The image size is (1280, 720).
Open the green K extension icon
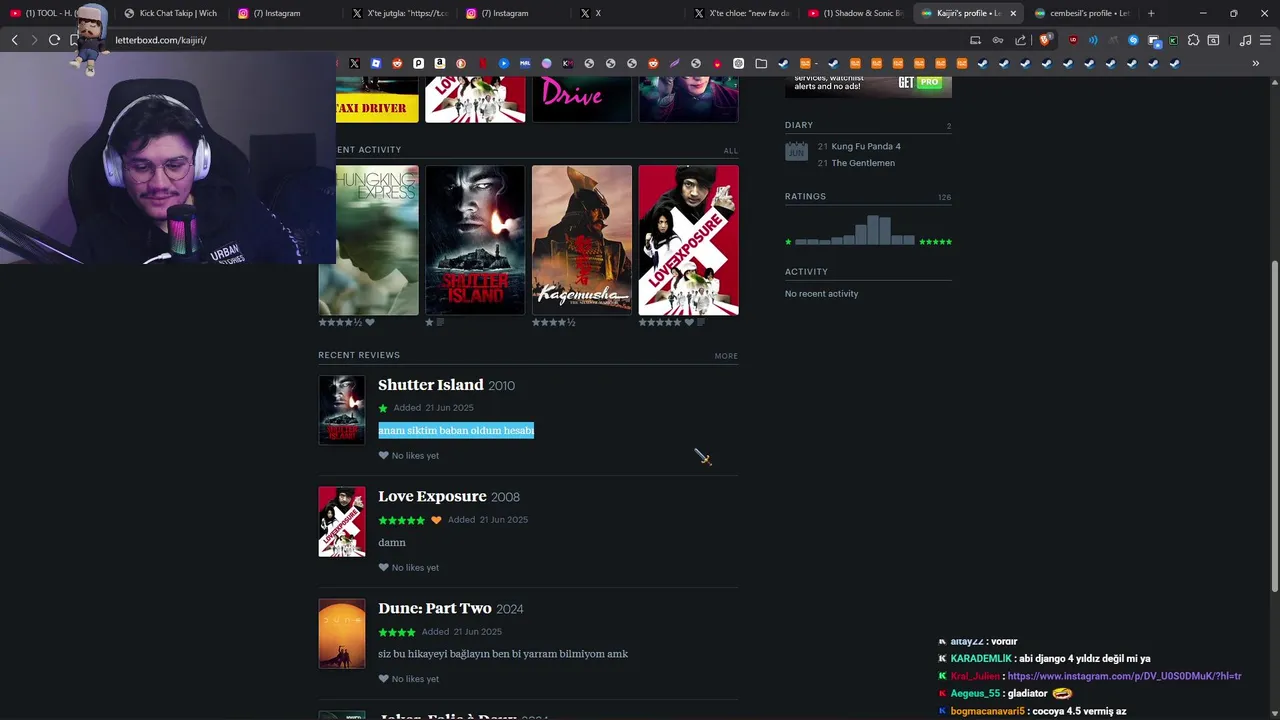[x=1173, y=40]
